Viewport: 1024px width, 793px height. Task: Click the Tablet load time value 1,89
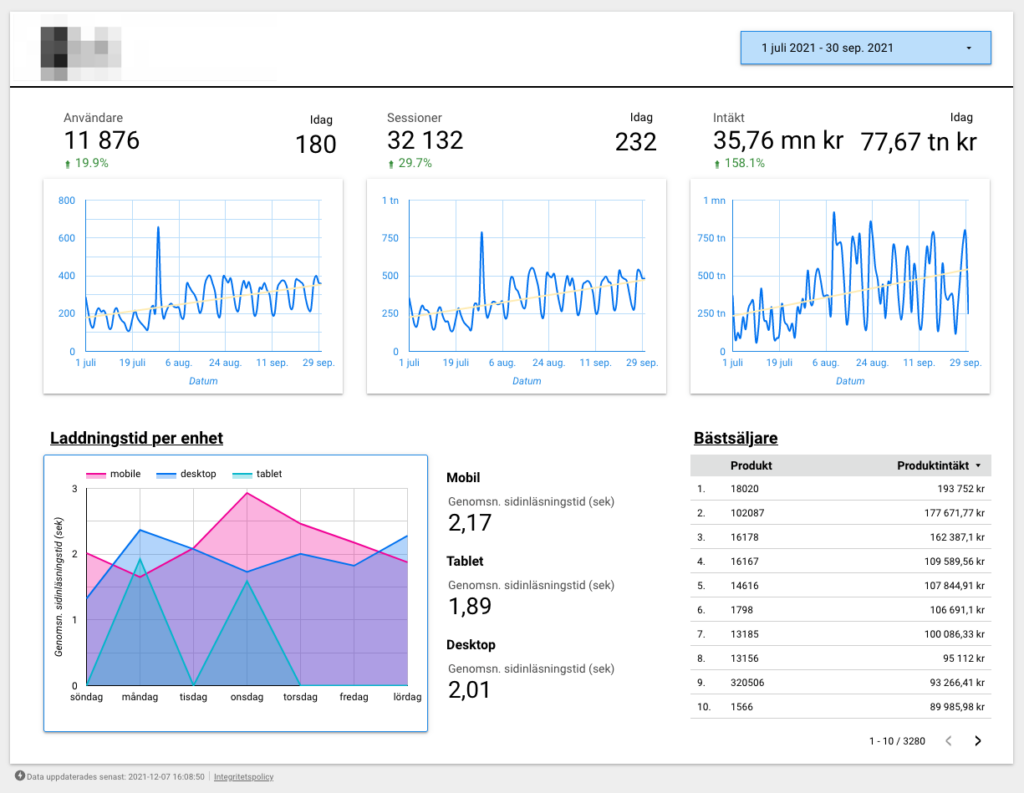[470, 606]
